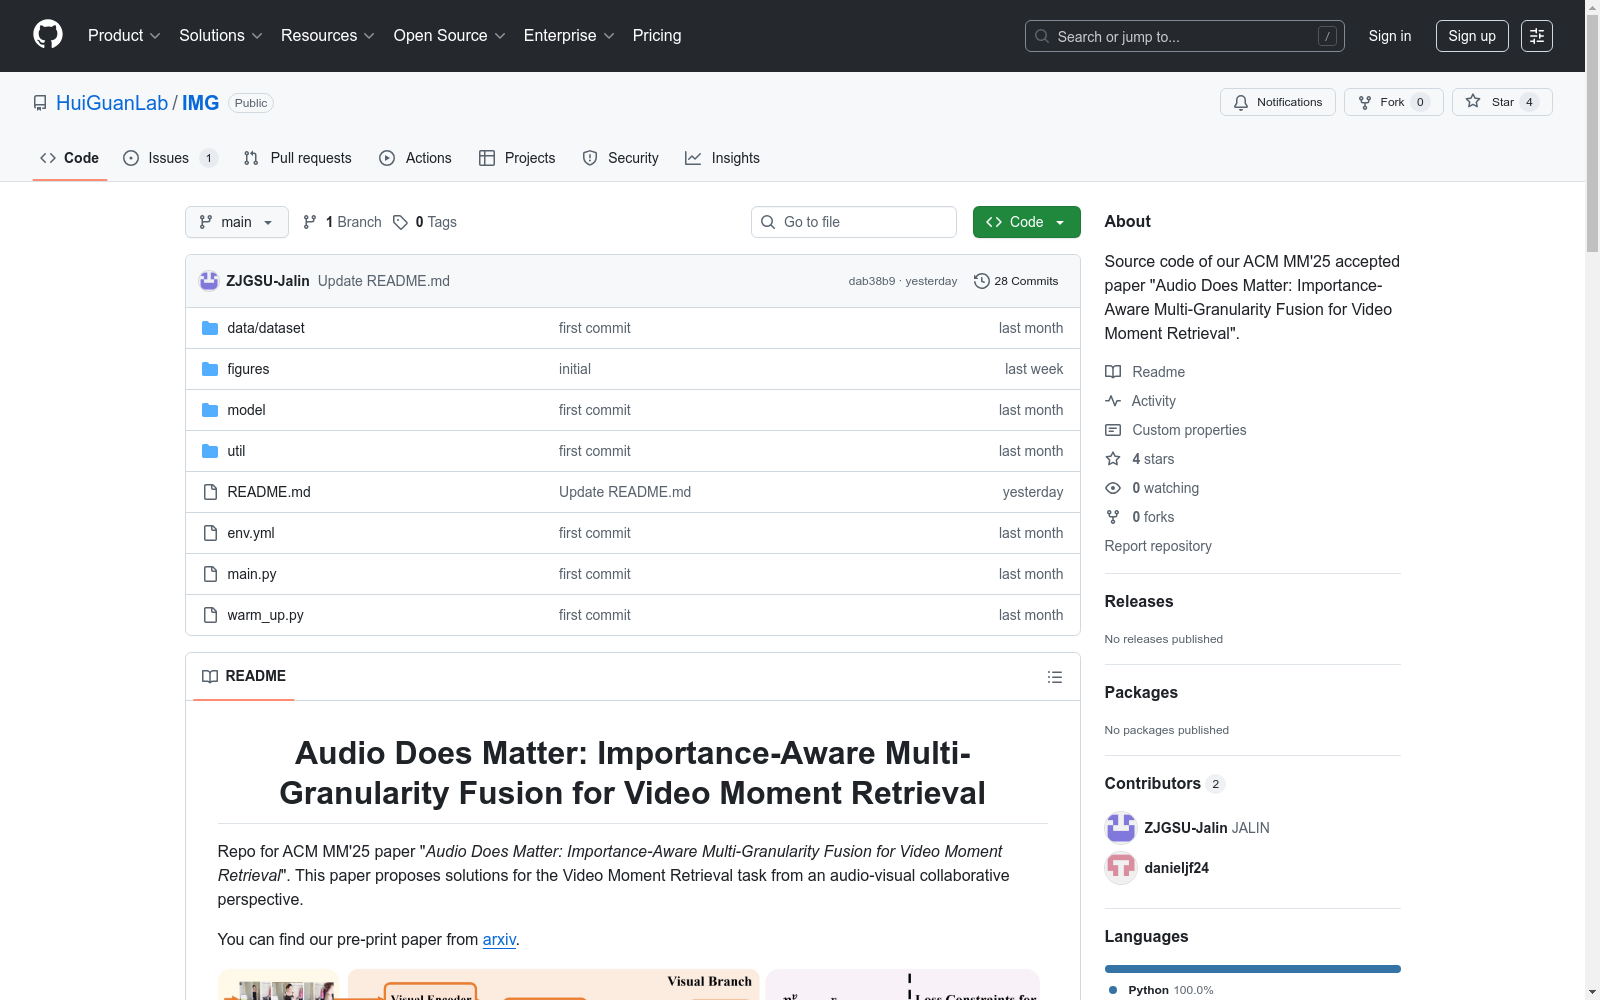Image resolution: width=1600 pixels, height=1000 pixels.
Task: Click the 4 stars link in About
Action: 1153,459
